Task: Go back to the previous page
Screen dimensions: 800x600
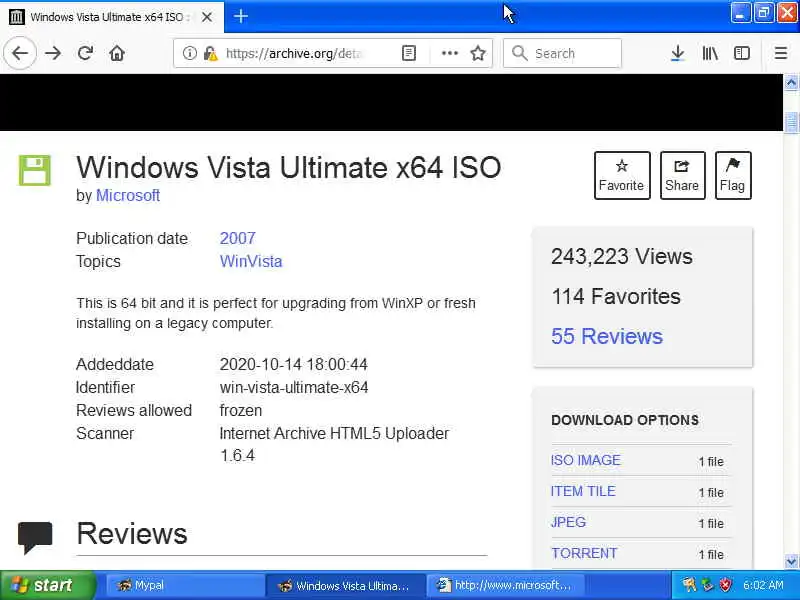Action: (x=20, y=53)
